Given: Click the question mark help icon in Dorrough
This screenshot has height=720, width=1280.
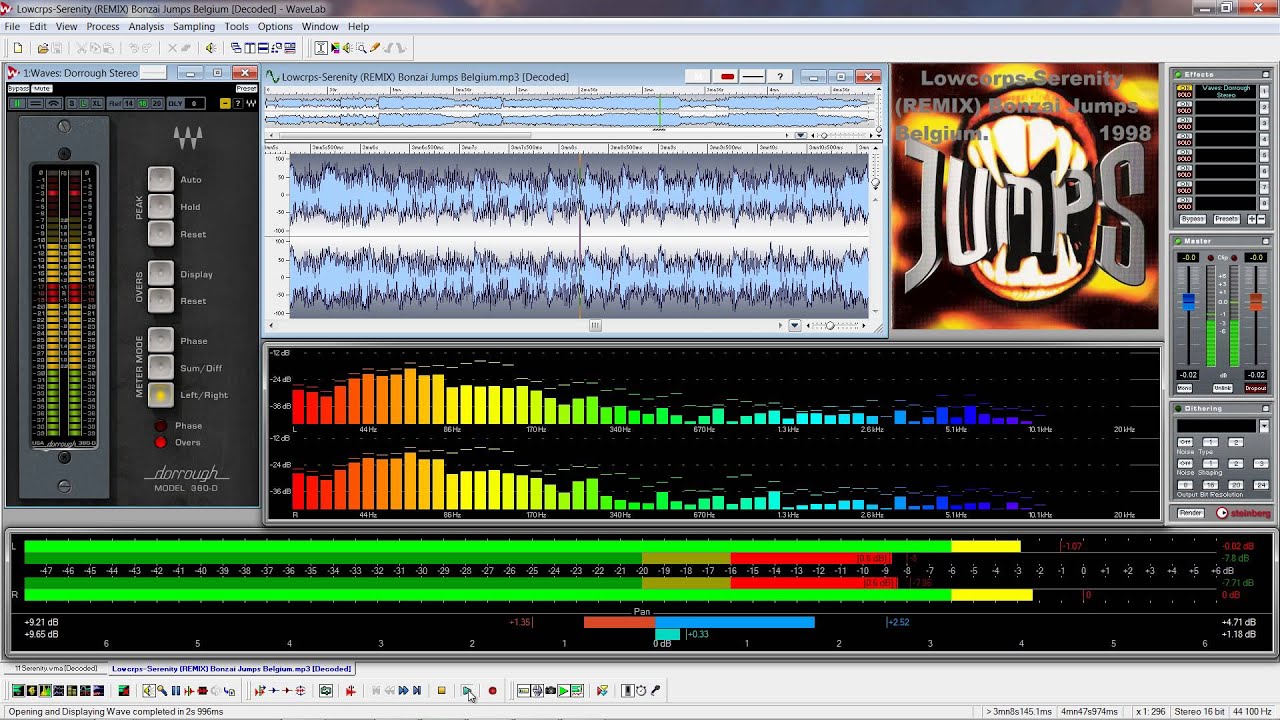Looking at the screenshot, I should (238, 103).
